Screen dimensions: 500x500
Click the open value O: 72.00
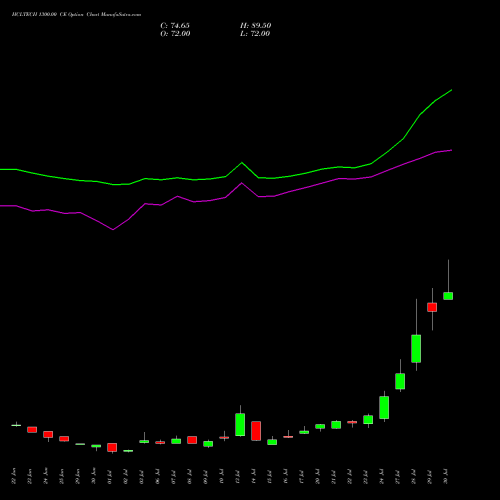click(x=175, y=34)
